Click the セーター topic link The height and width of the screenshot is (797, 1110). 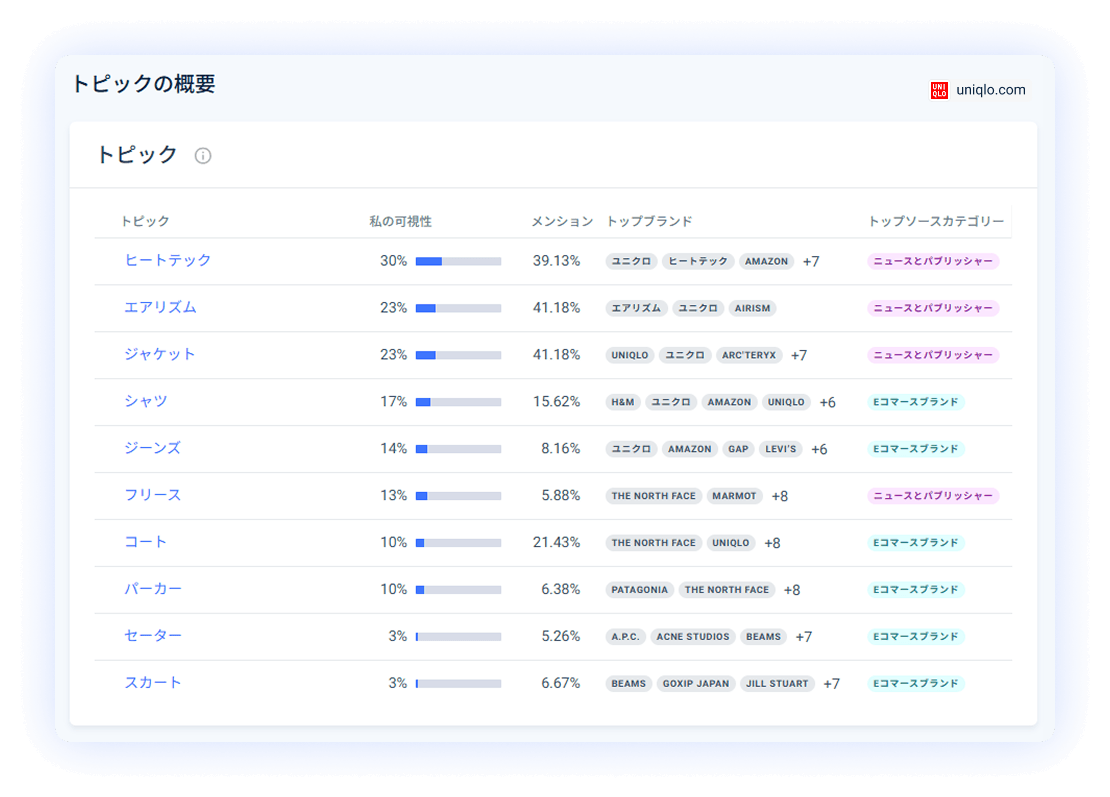click(153, 636)
